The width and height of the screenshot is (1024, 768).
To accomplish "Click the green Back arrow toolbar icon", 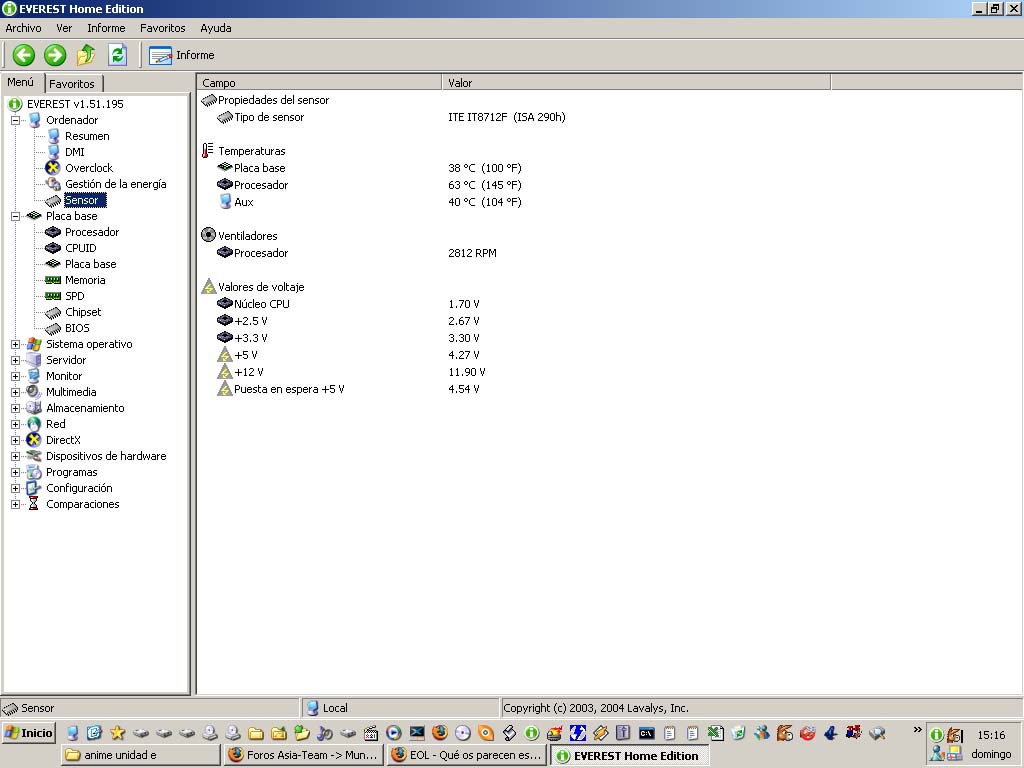I will point(24,55).
